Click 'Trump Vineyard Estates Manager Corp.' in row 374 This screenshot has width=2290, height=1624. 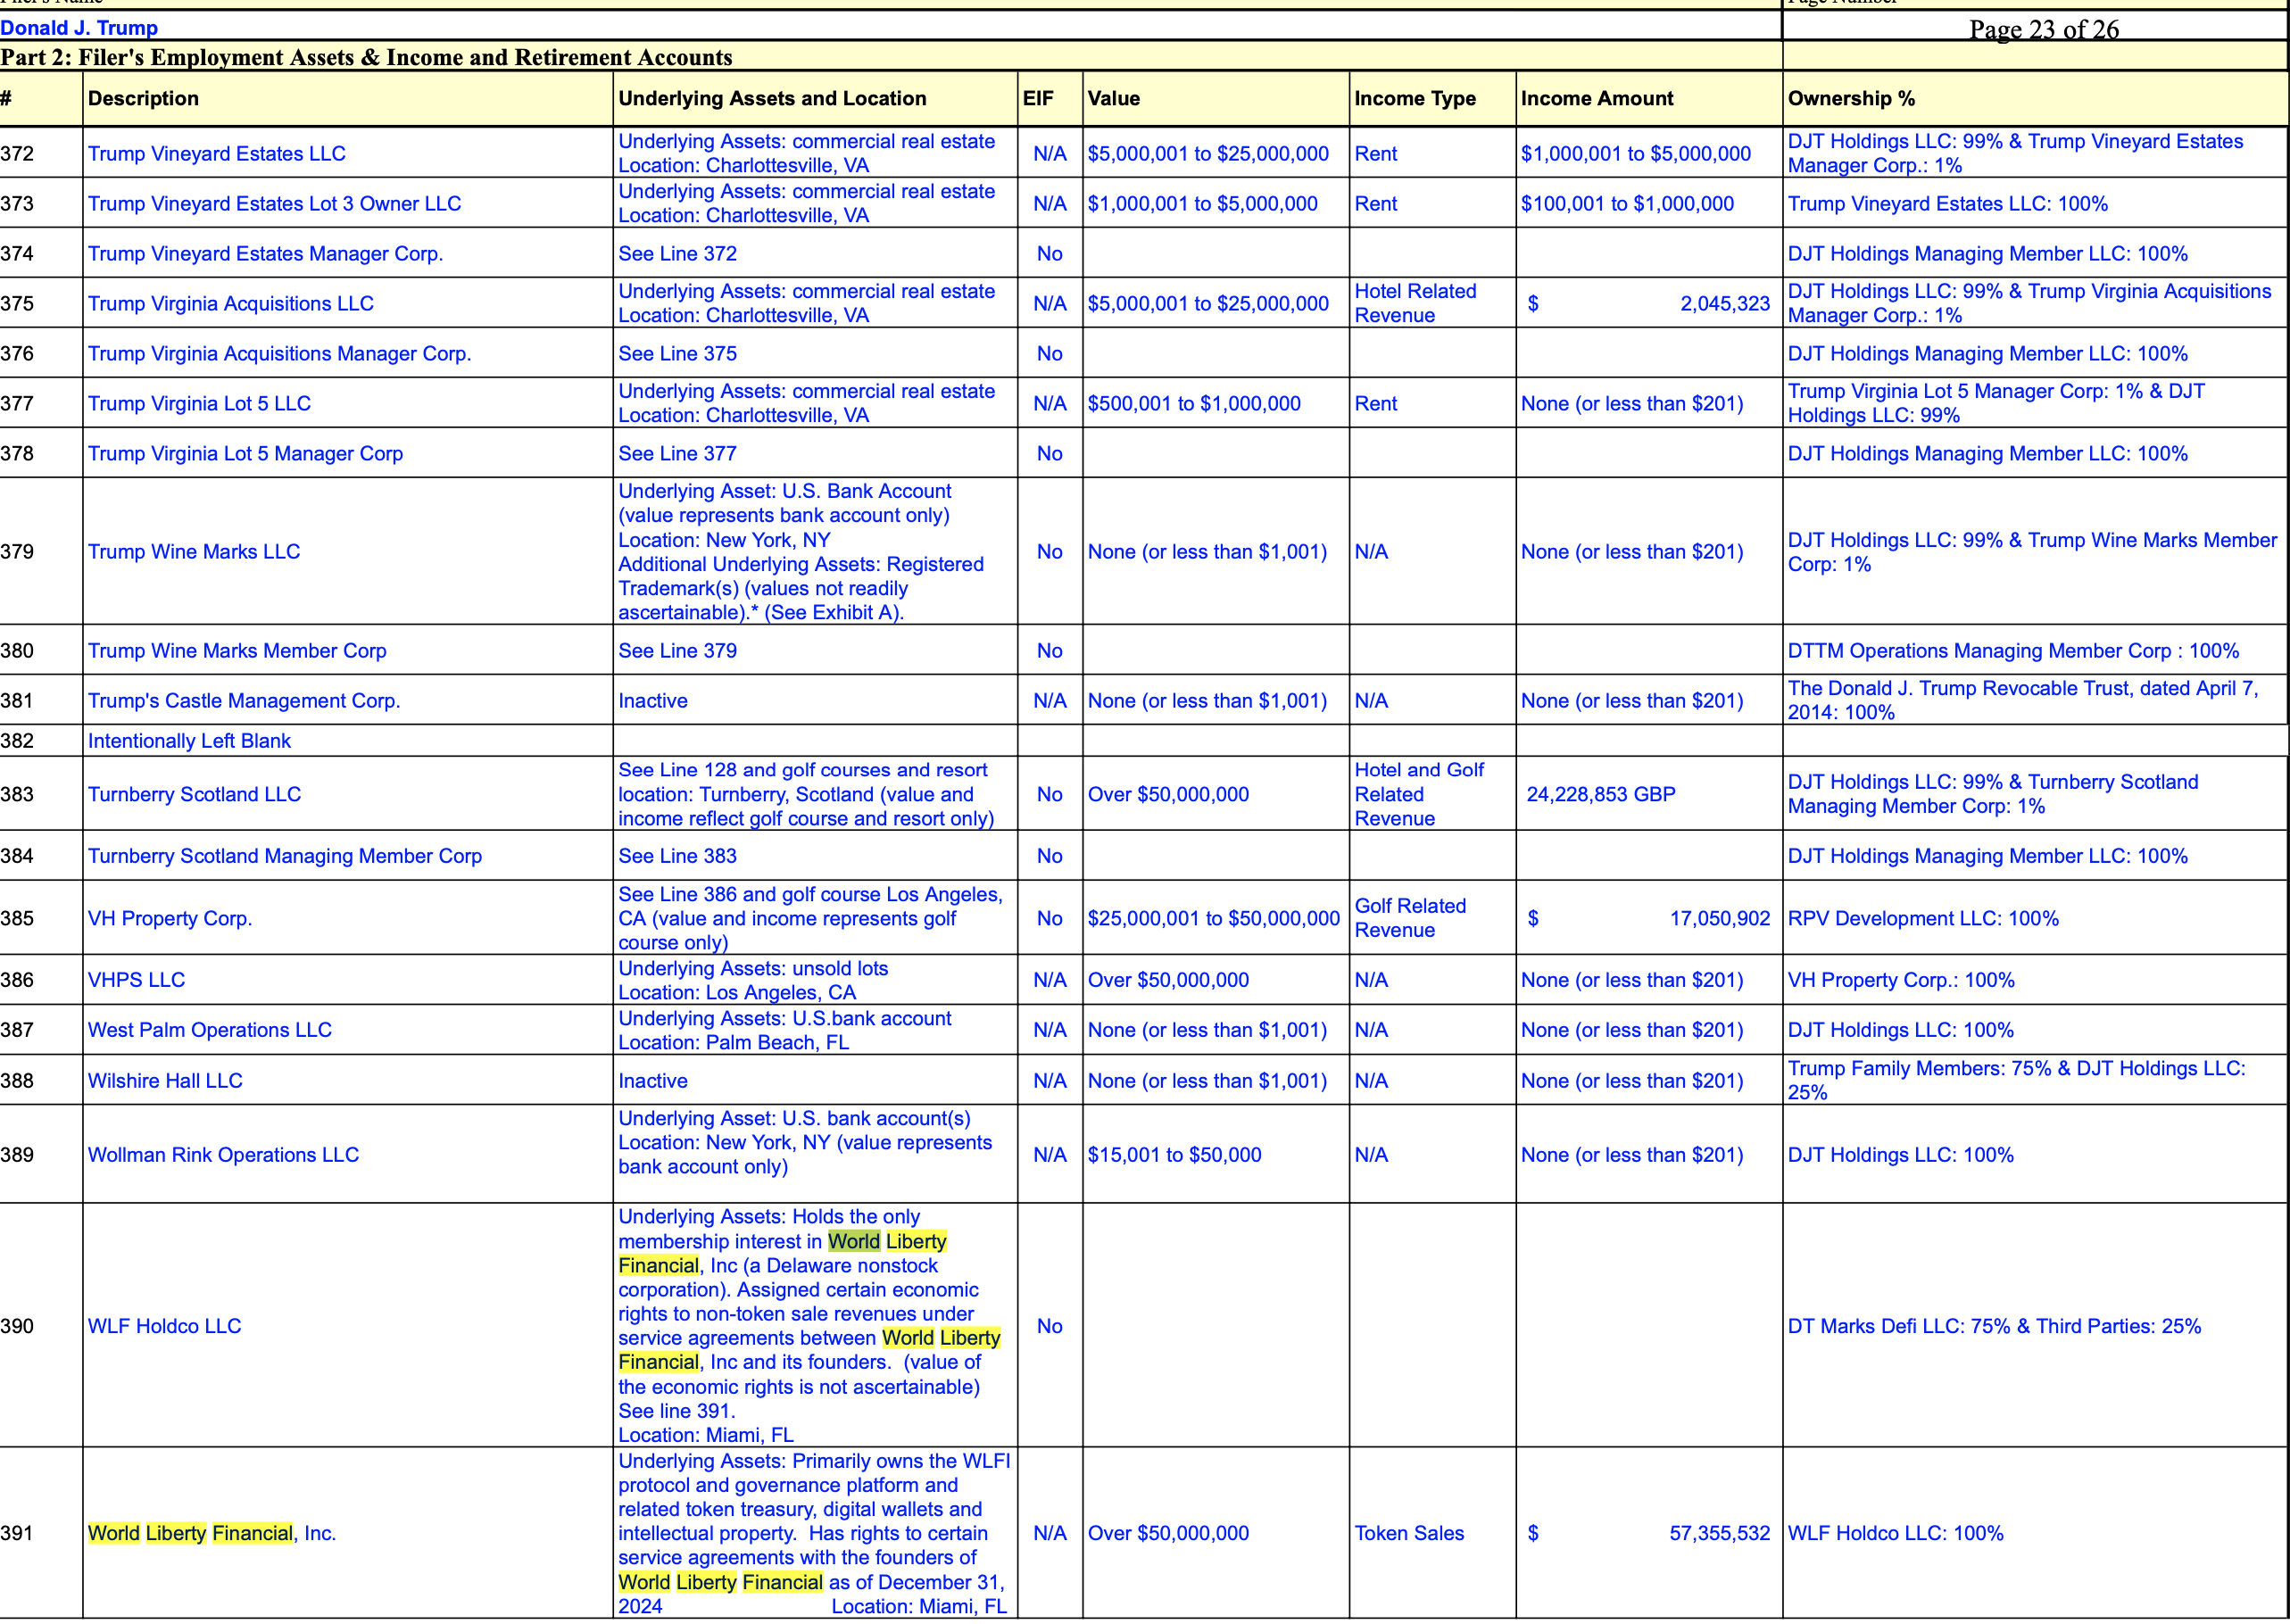(266, 254)
